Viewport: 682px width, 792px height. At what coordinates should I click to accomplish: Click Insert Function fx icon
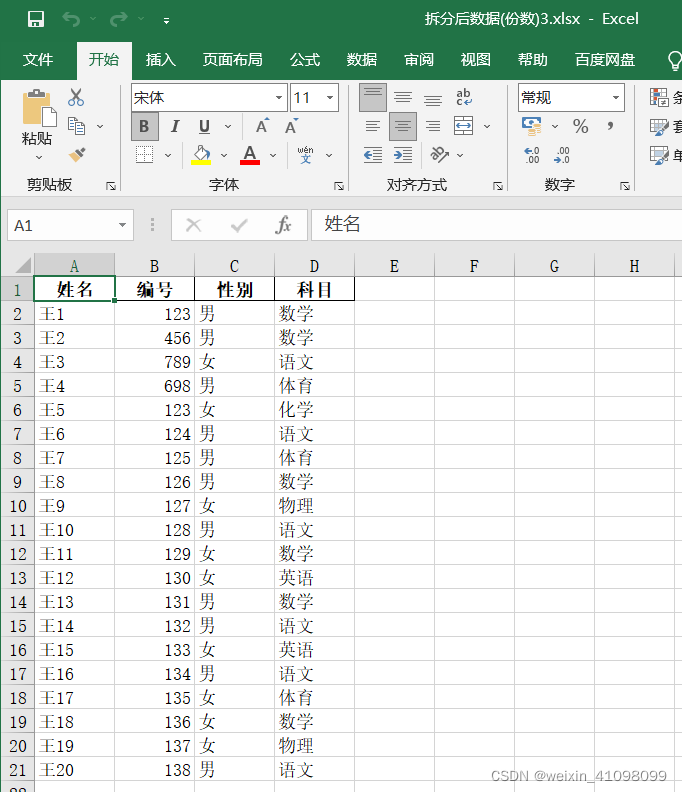coord(284,225)
